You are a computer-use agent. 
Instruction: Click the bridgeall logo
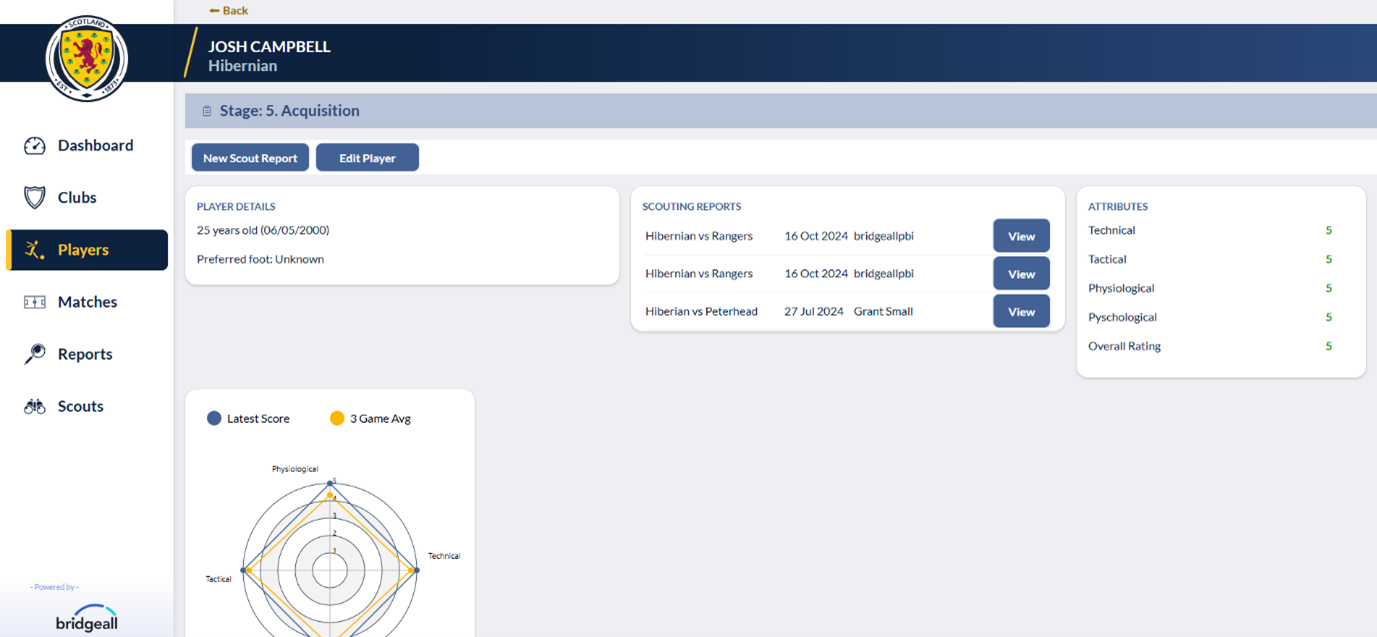click(87, 618)
